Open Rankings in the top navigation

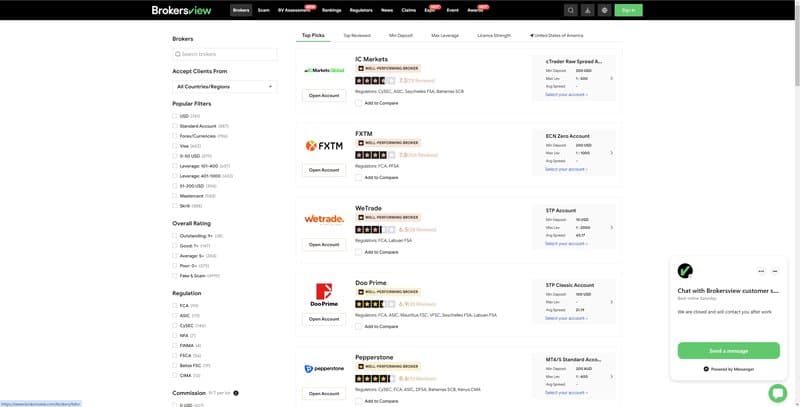(x=332, y=10)
